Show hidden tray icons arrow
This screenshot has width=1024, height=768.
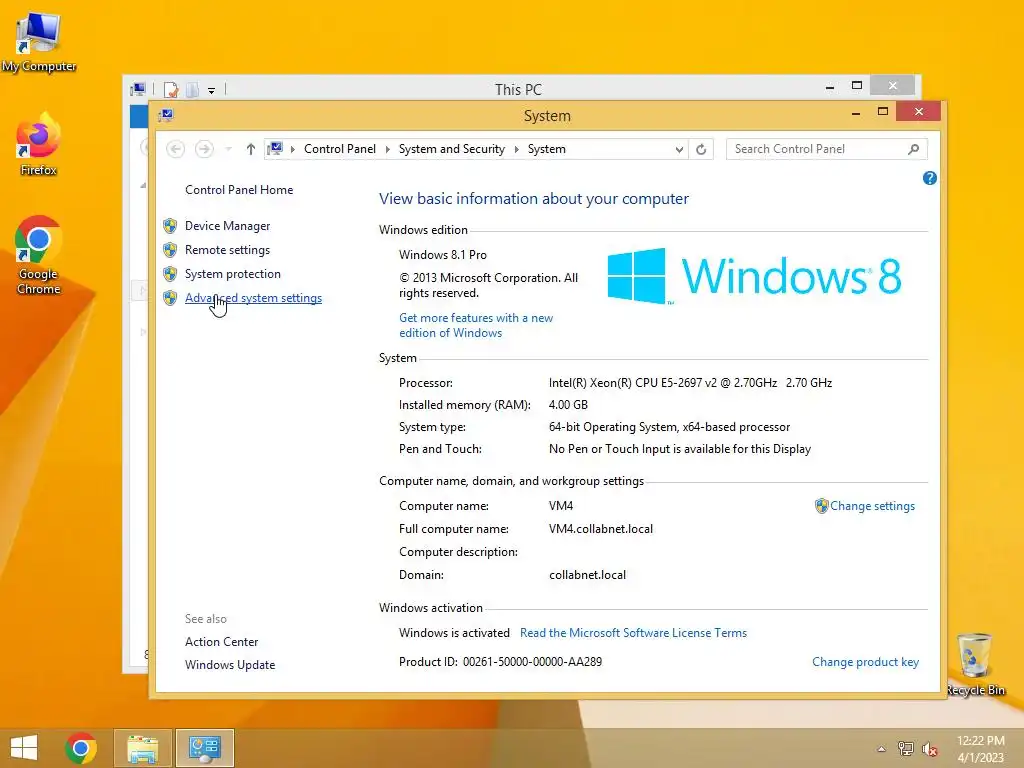[881, 749]
